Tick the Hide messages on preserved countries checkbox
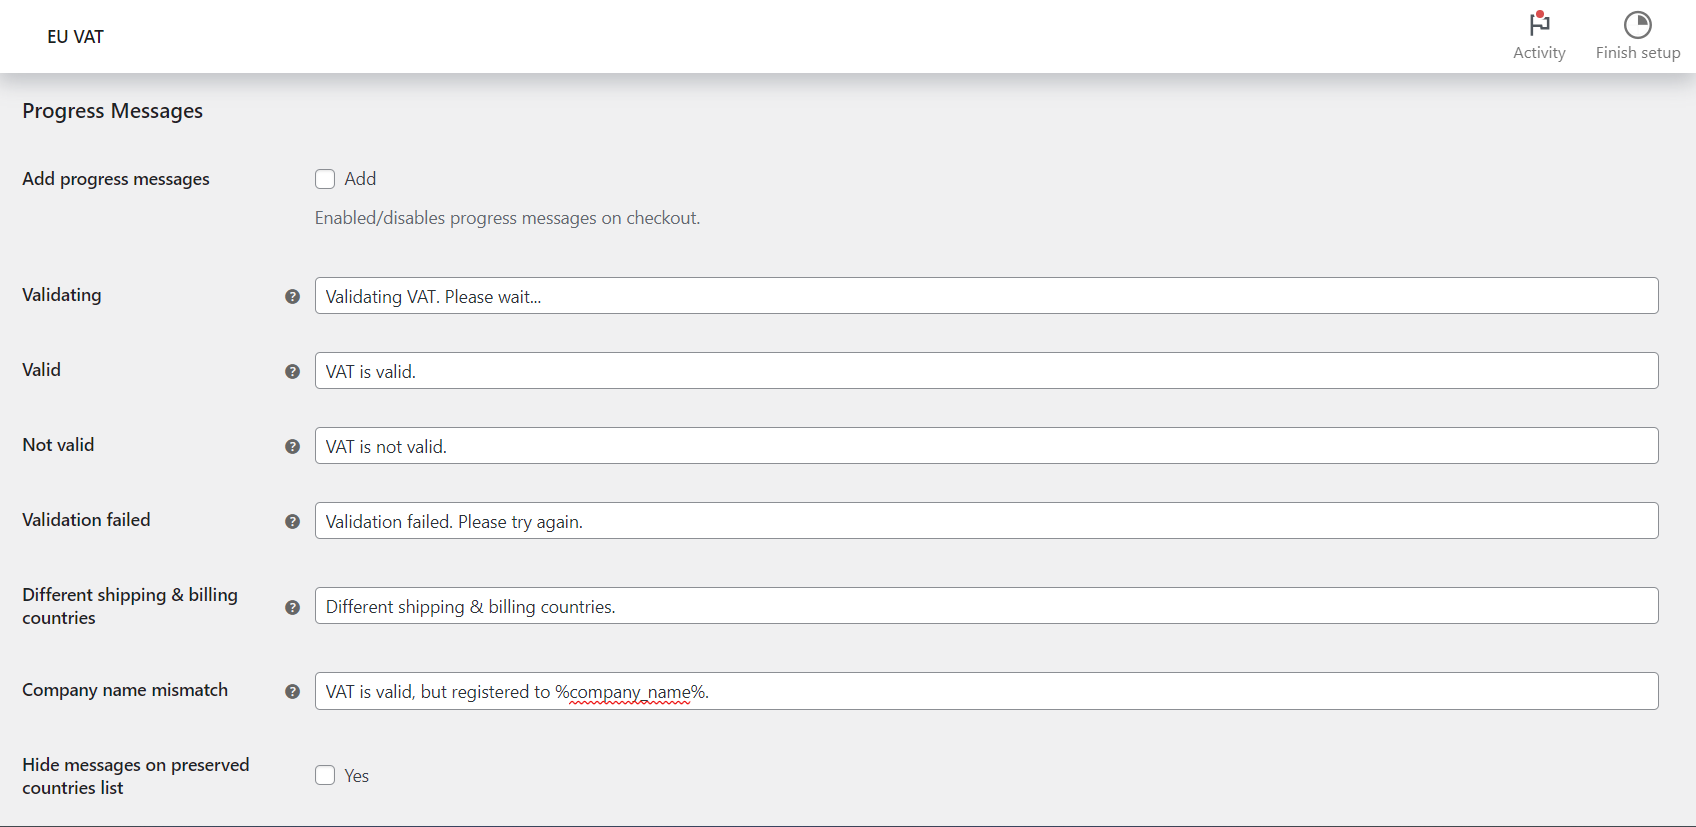Image resolution: width=1696 pixels, height=827 pixels. point(325,775)
